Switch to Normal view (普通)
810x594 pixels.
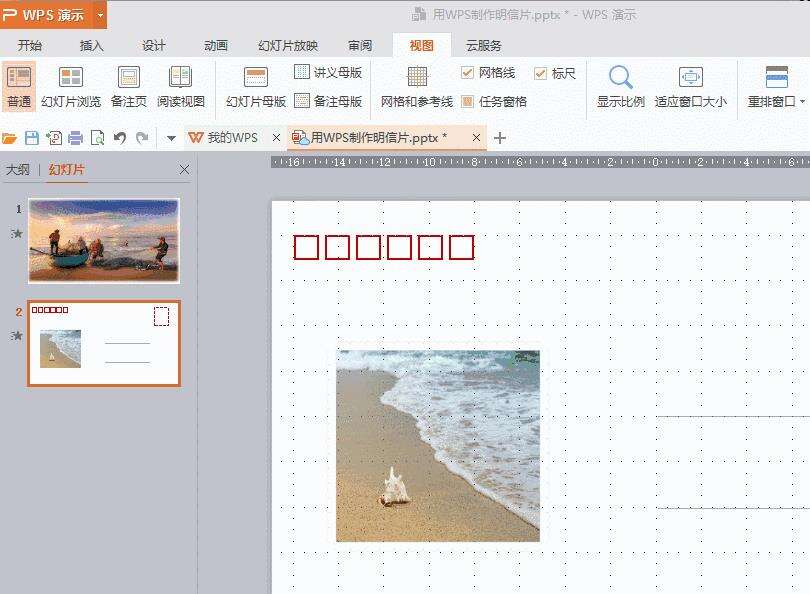[17, 85]
